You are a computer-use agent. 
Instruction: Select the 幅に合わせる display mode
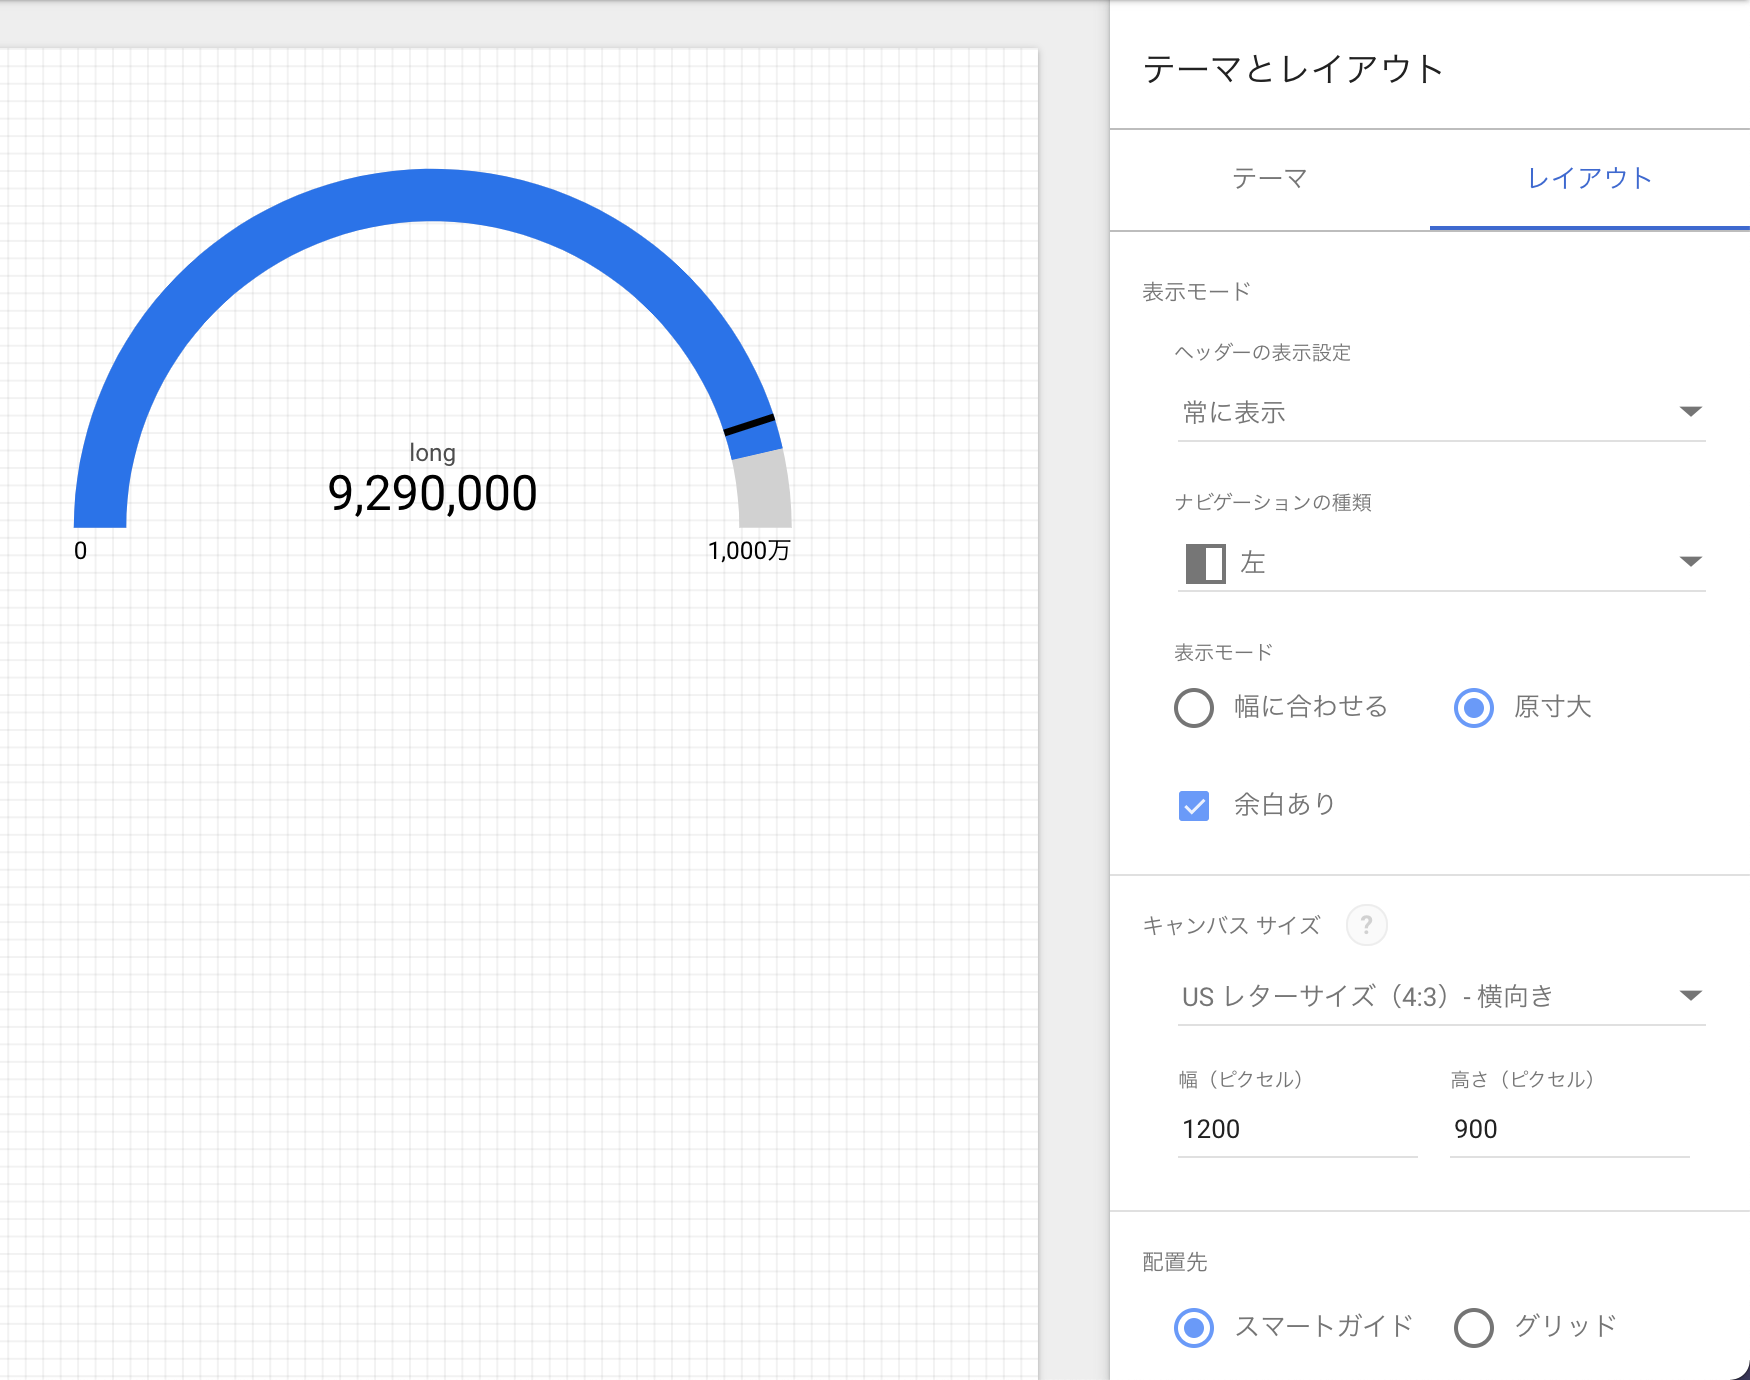tap(1193, 707)
